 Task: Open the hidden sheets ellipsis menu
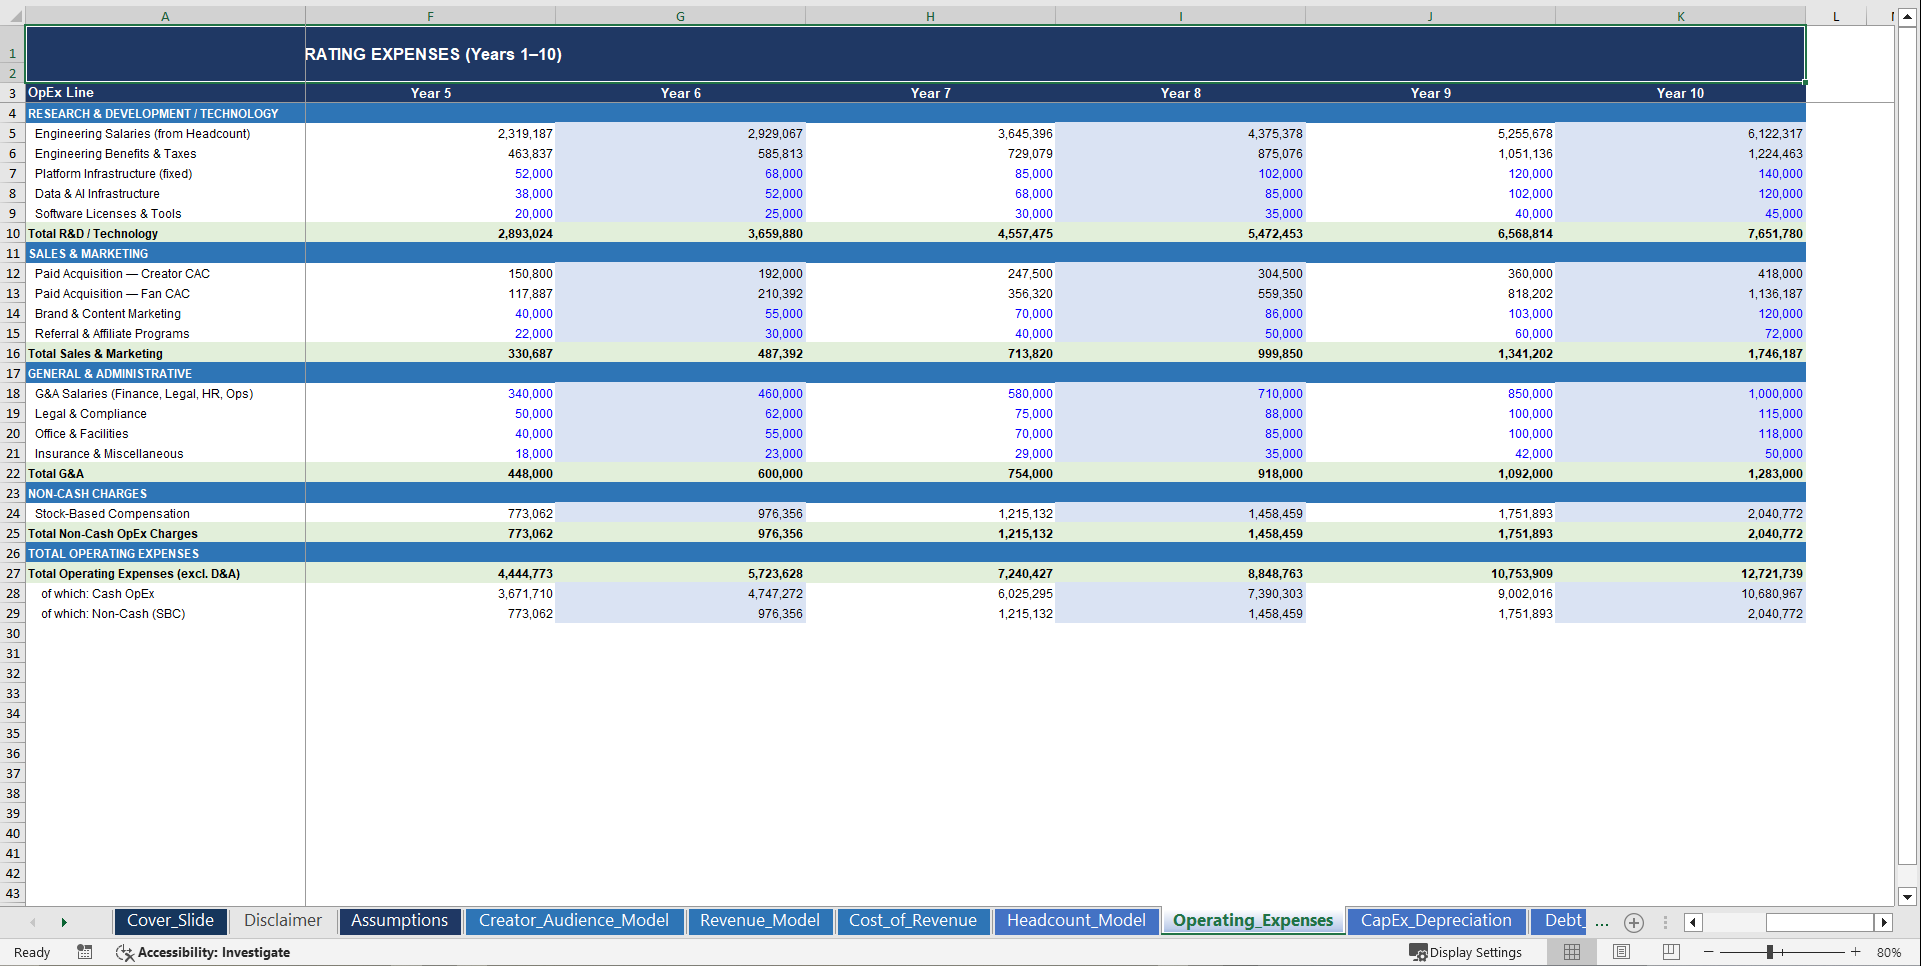click(1600, 924)
